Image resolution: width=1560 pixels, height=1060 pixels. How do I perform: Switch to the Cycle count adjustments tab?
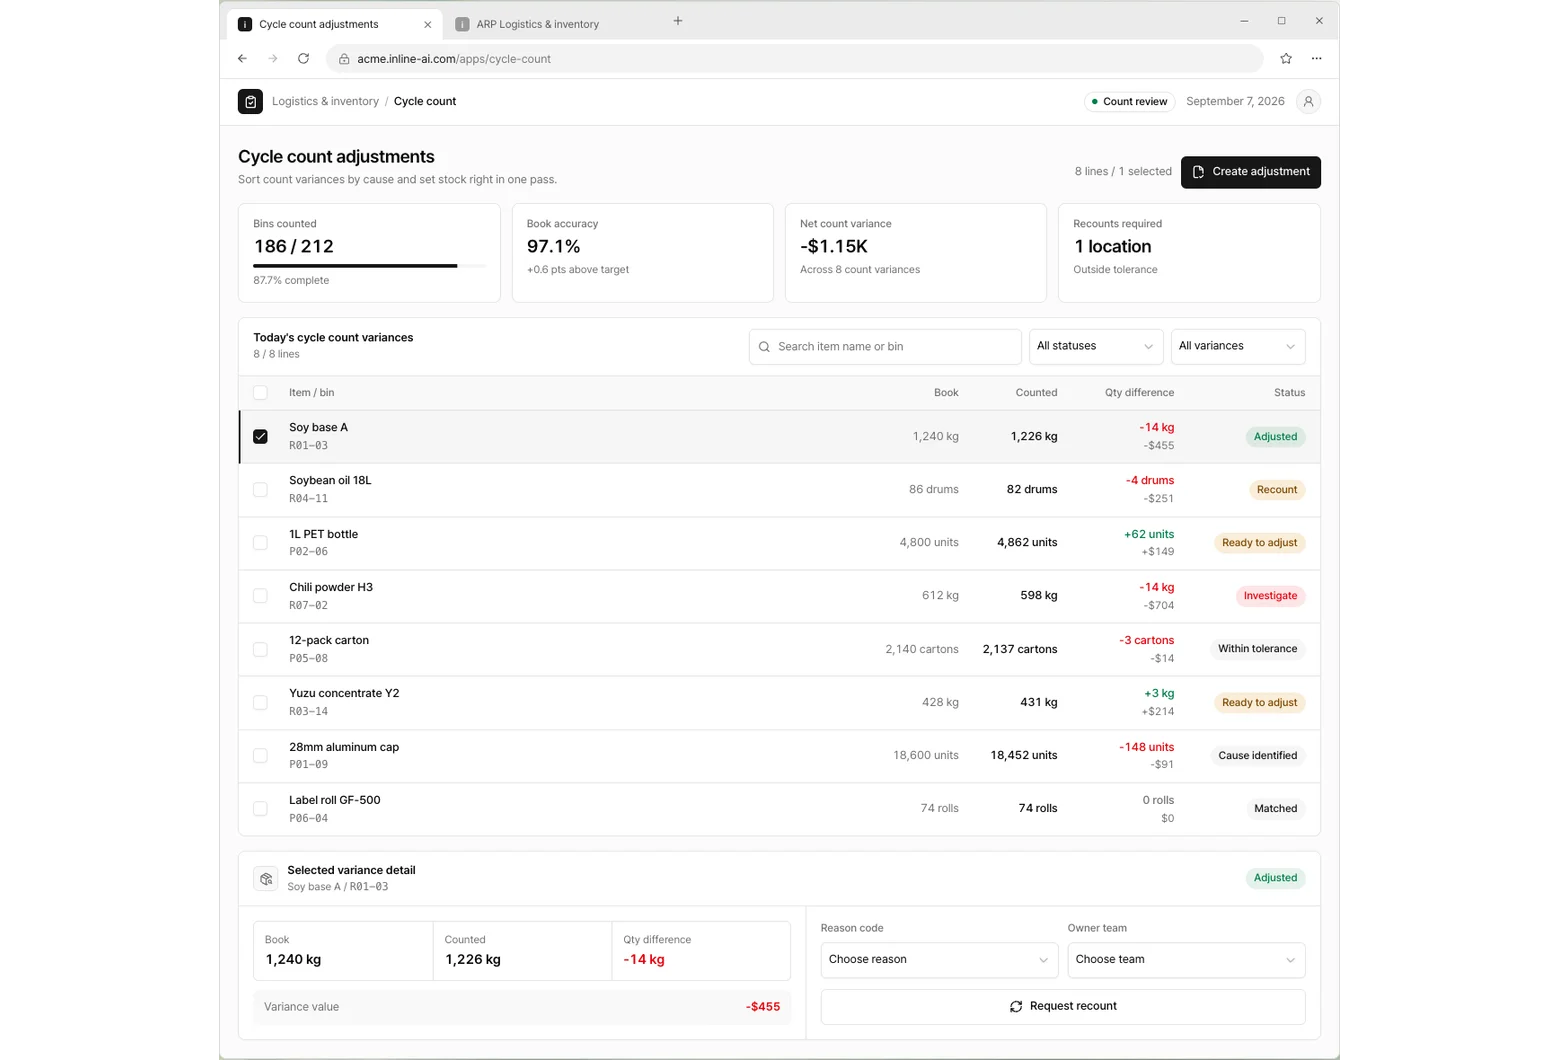(335, 24)
